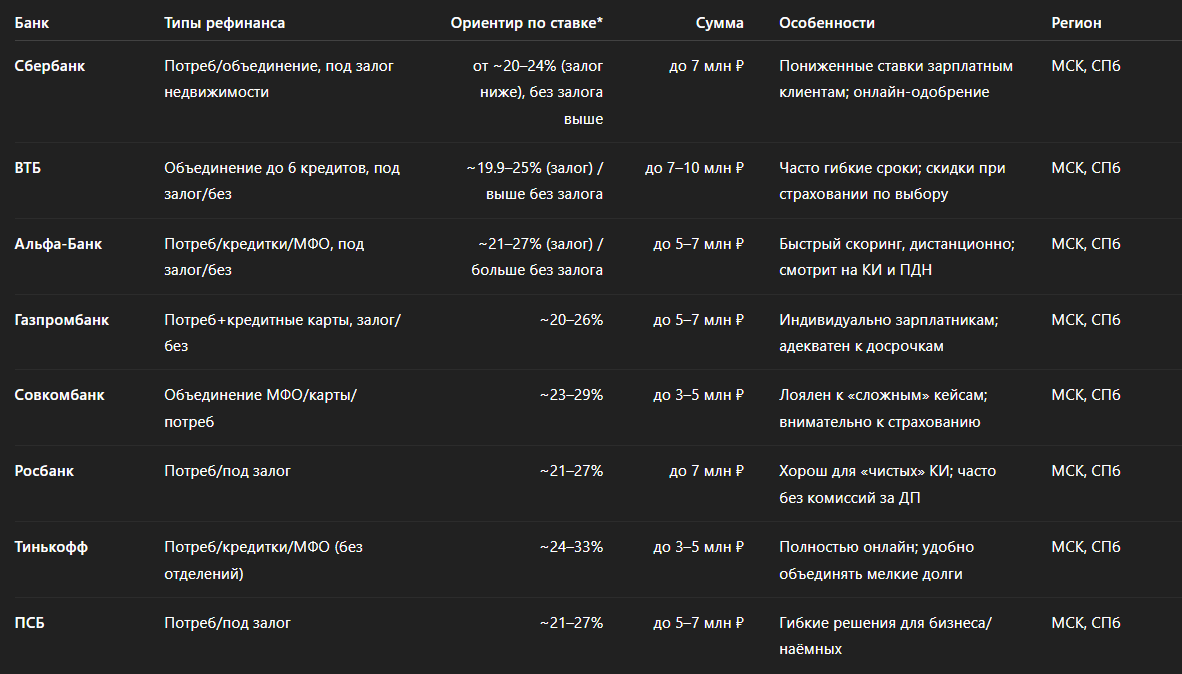Click the "Регион" column header
The image size is (1182, 674).
1077,23
